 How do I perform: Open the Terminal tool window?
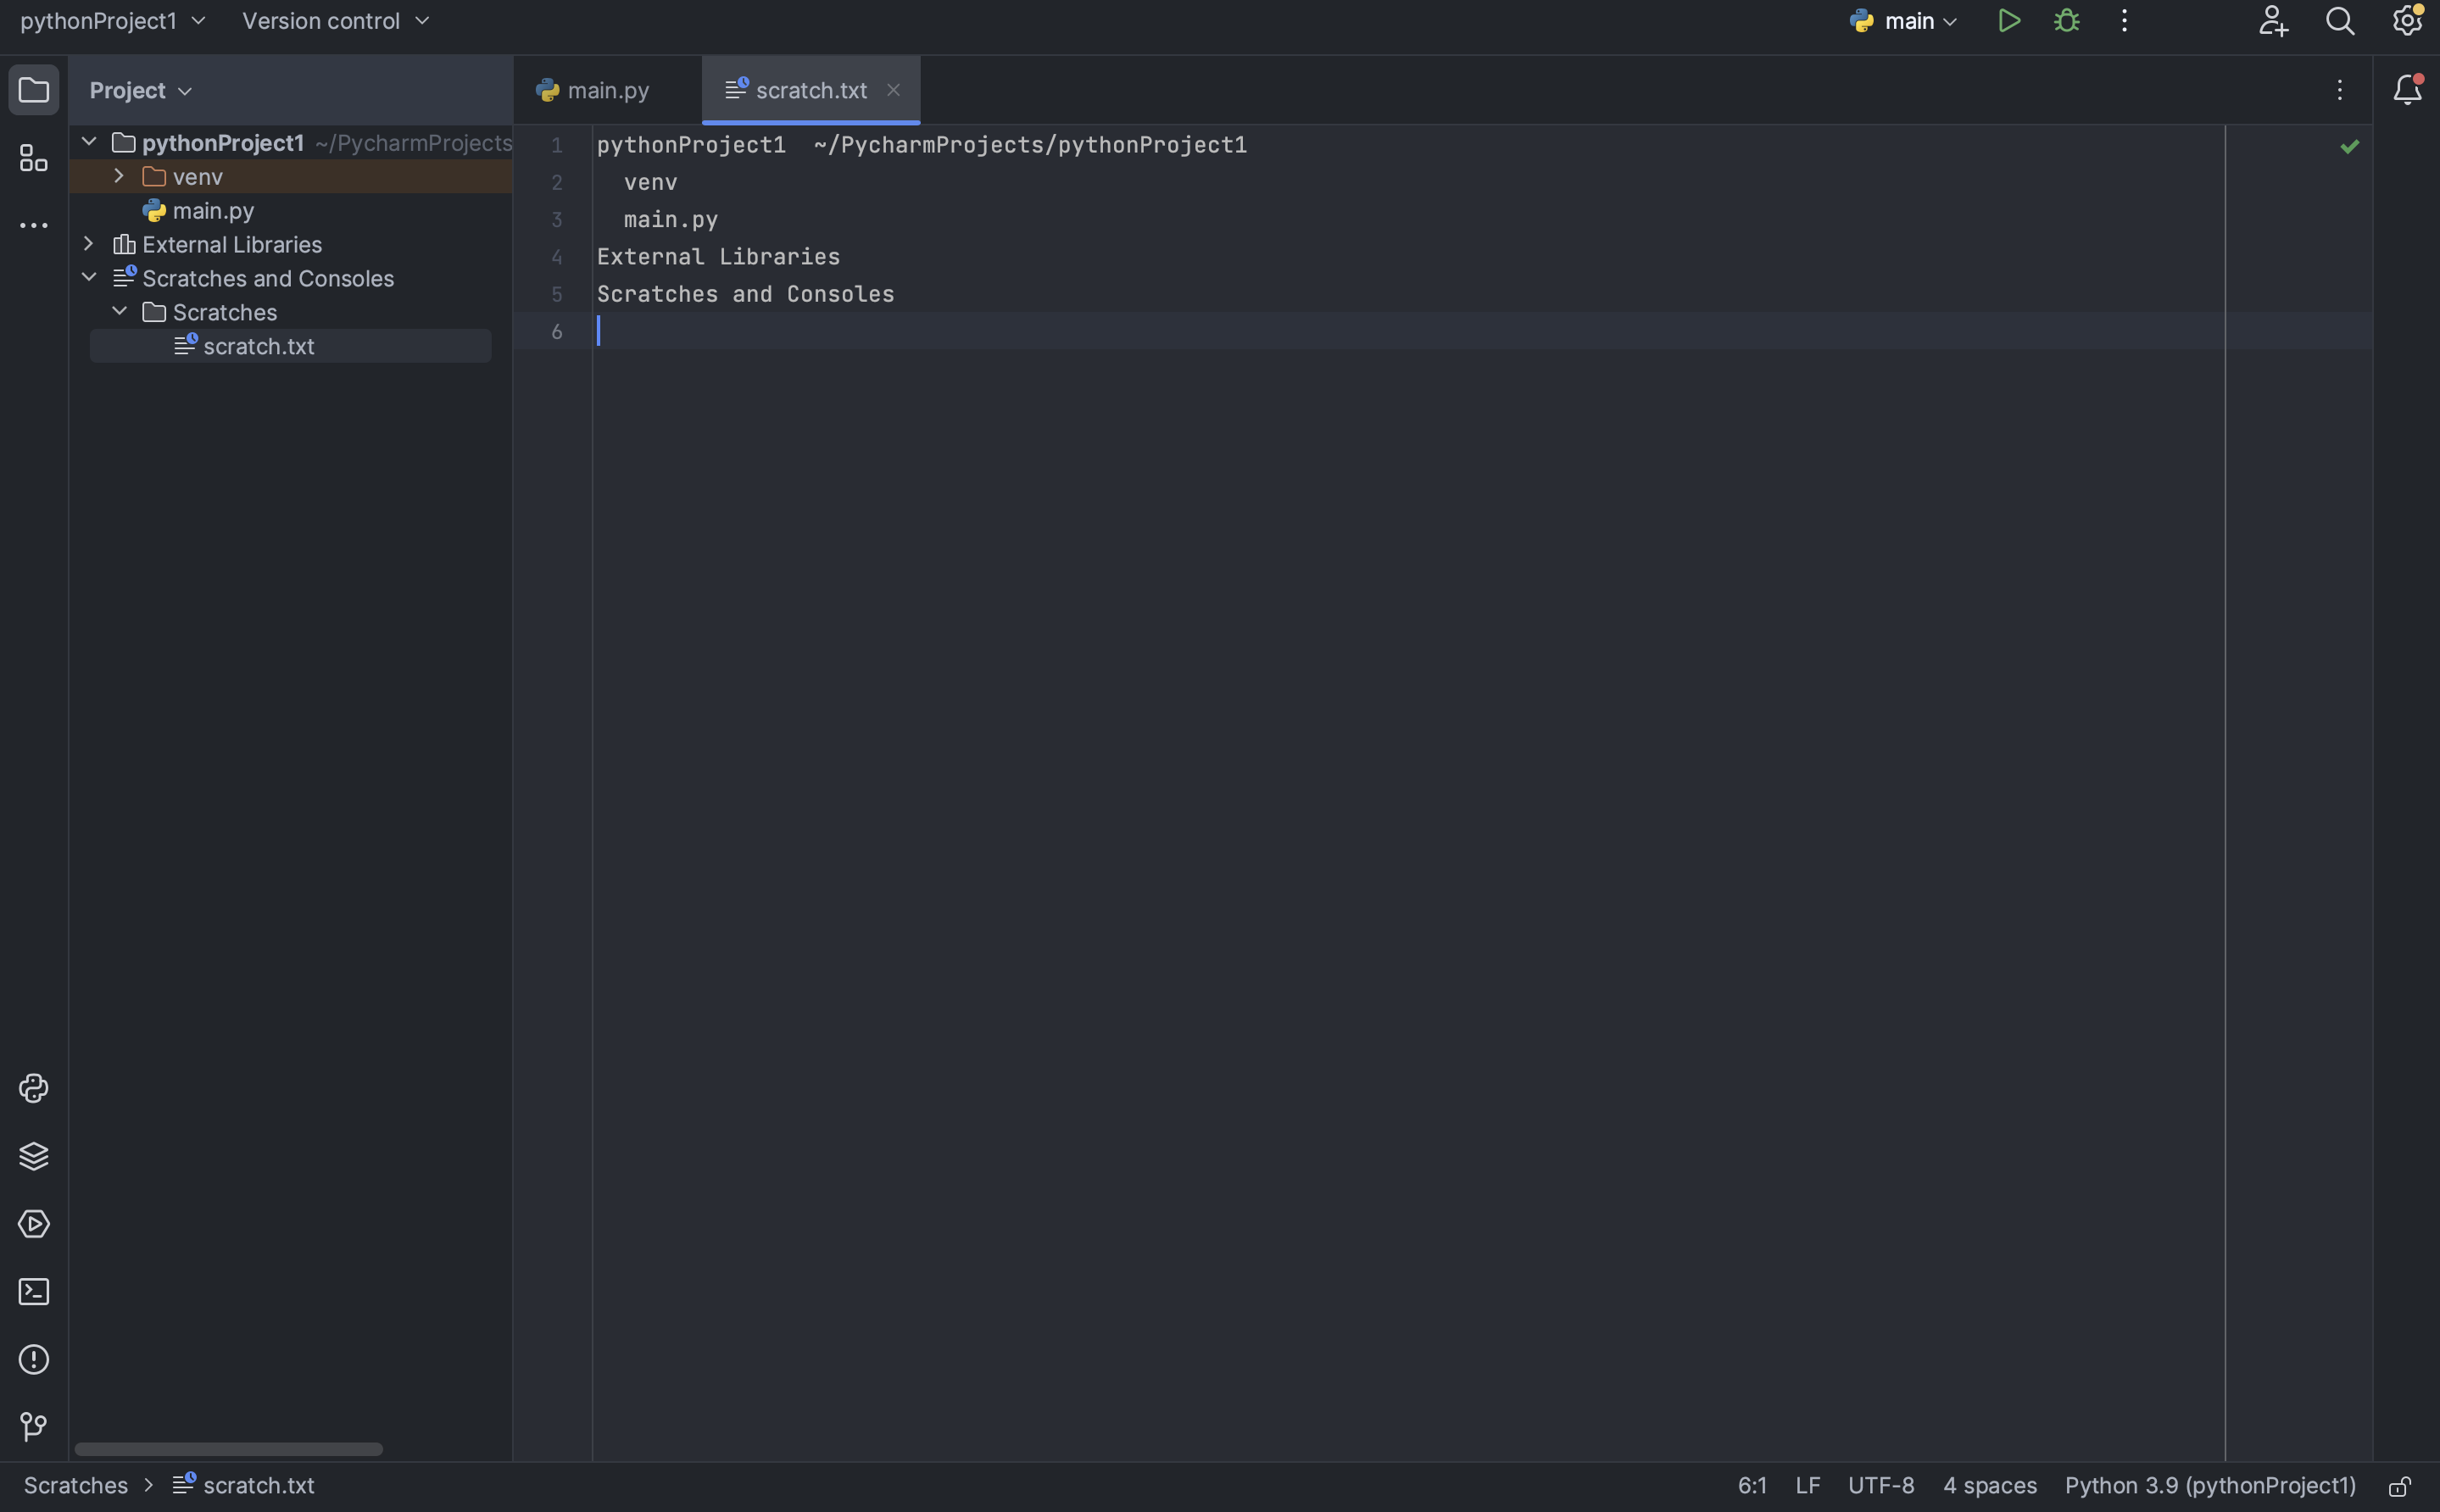(34, 1292)
